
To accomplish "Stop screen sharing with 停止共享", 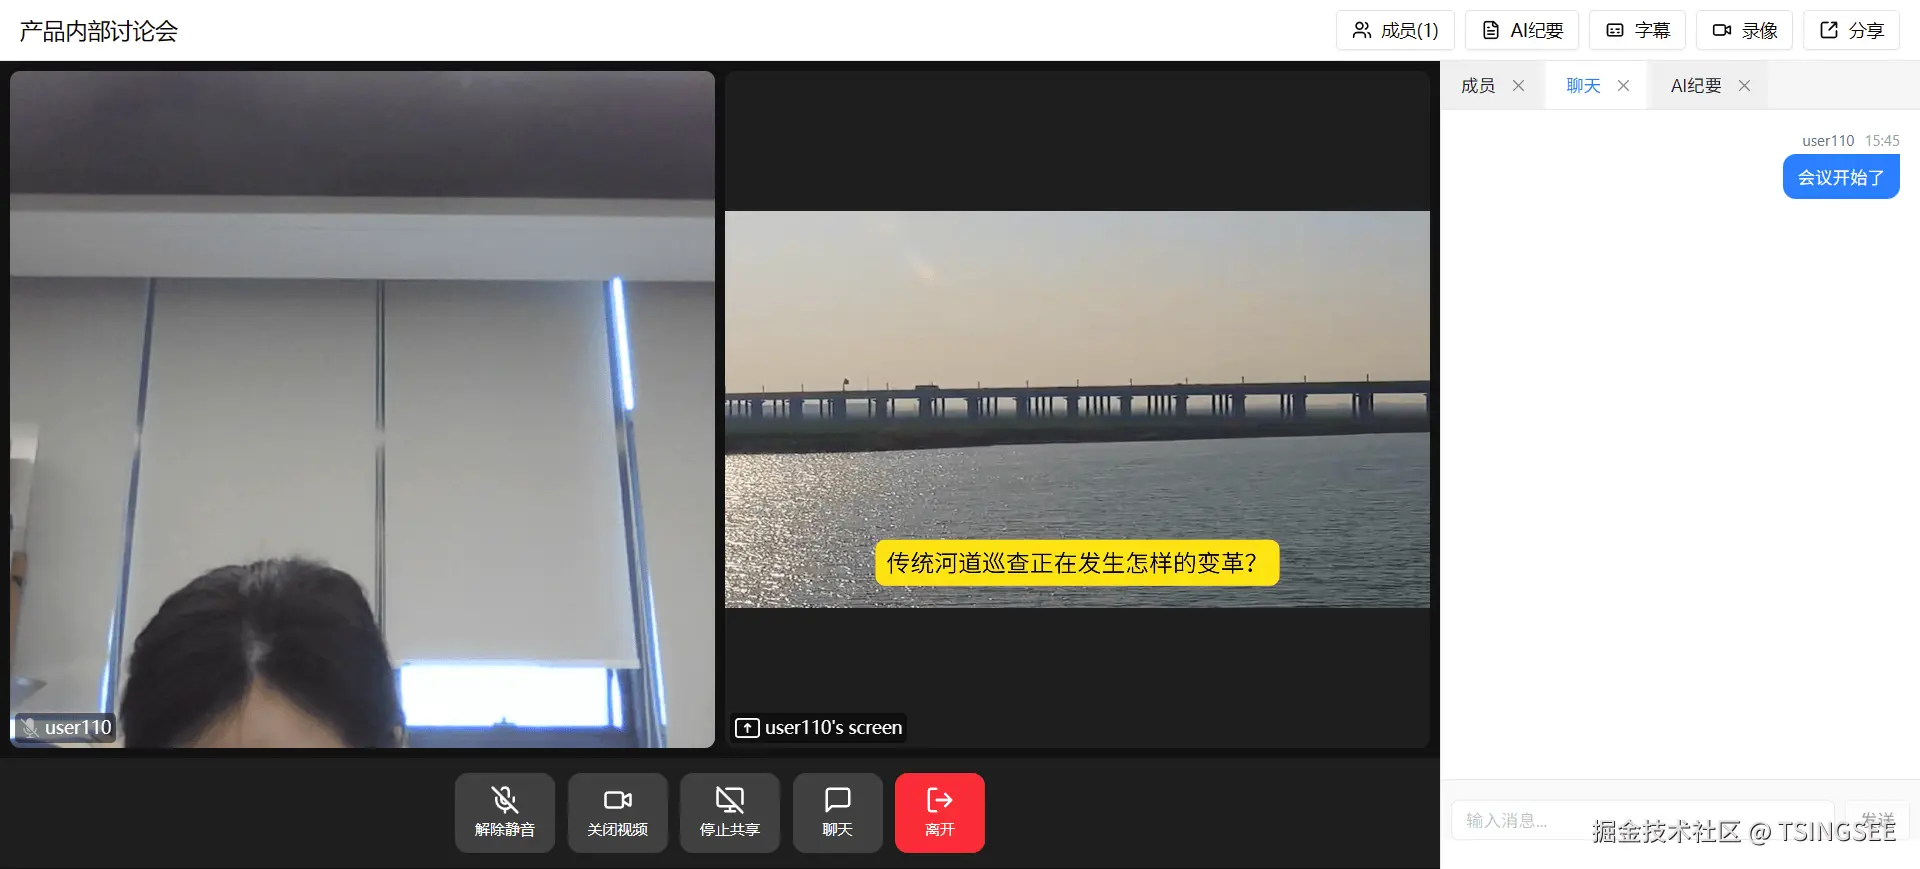I will click(730, 813).
